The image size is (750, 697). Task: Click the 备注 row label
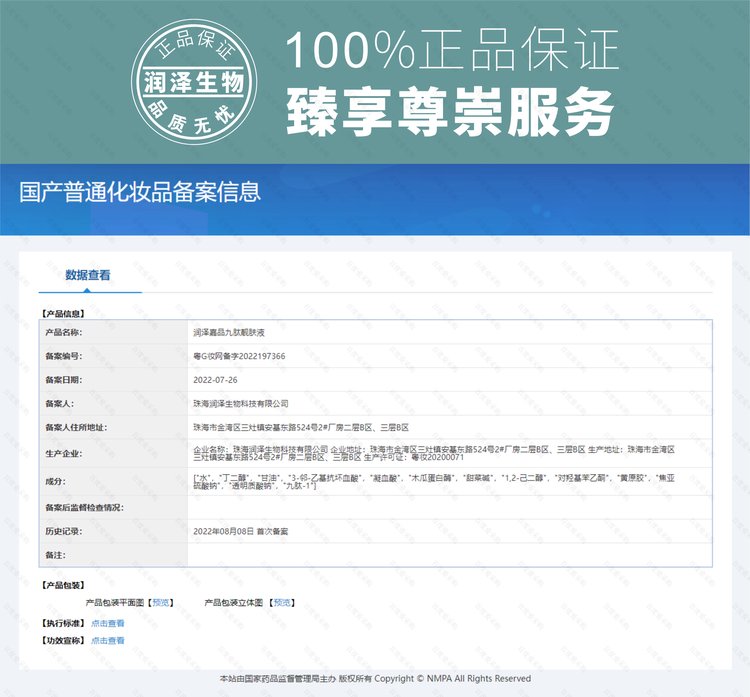click(55, 555)
